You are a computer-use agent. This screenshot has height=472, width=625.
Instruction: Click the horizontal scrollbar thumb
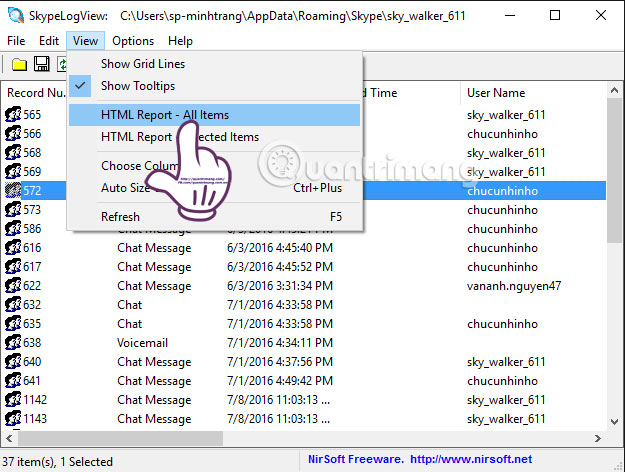point(120,439)
